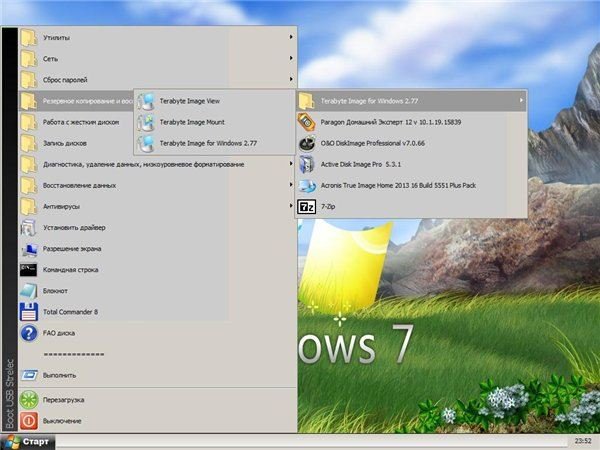This screenshot has height=450, width=600.
Task: Click arrow of highlighted Terabyte Image for Windows folder
Action: coord(521,101)
